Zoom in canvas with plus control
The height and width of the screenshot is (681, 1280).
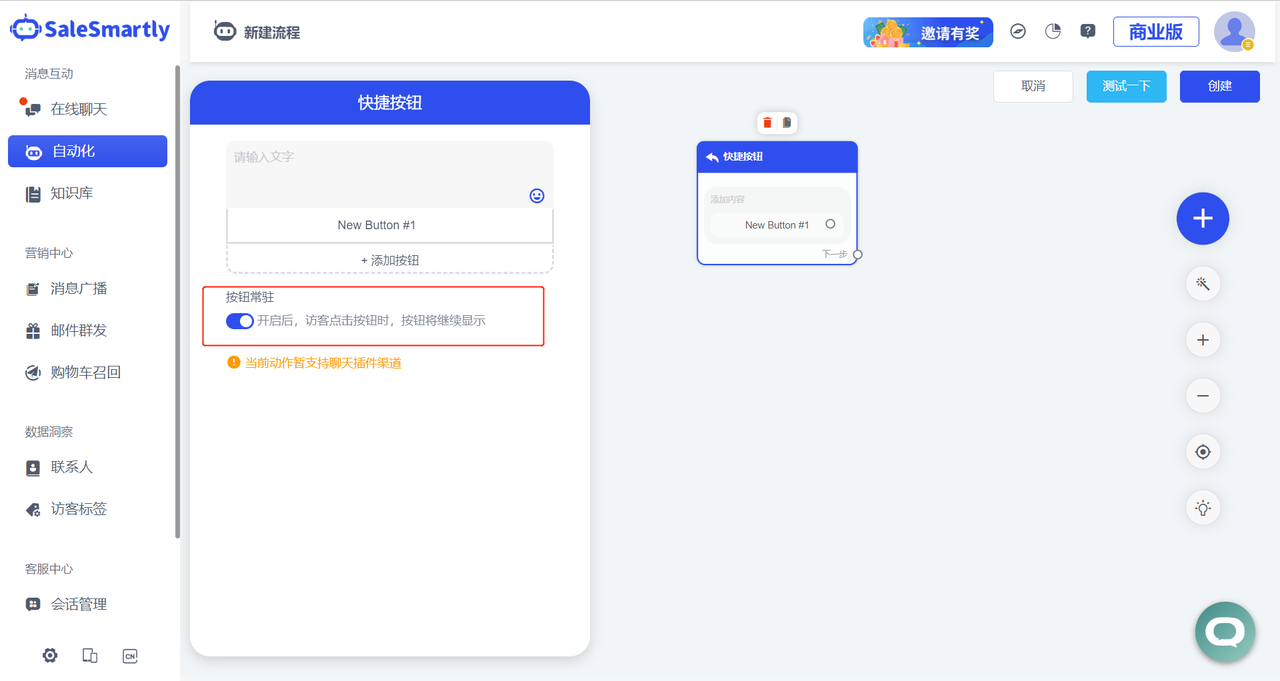(x=1203, y=340)
